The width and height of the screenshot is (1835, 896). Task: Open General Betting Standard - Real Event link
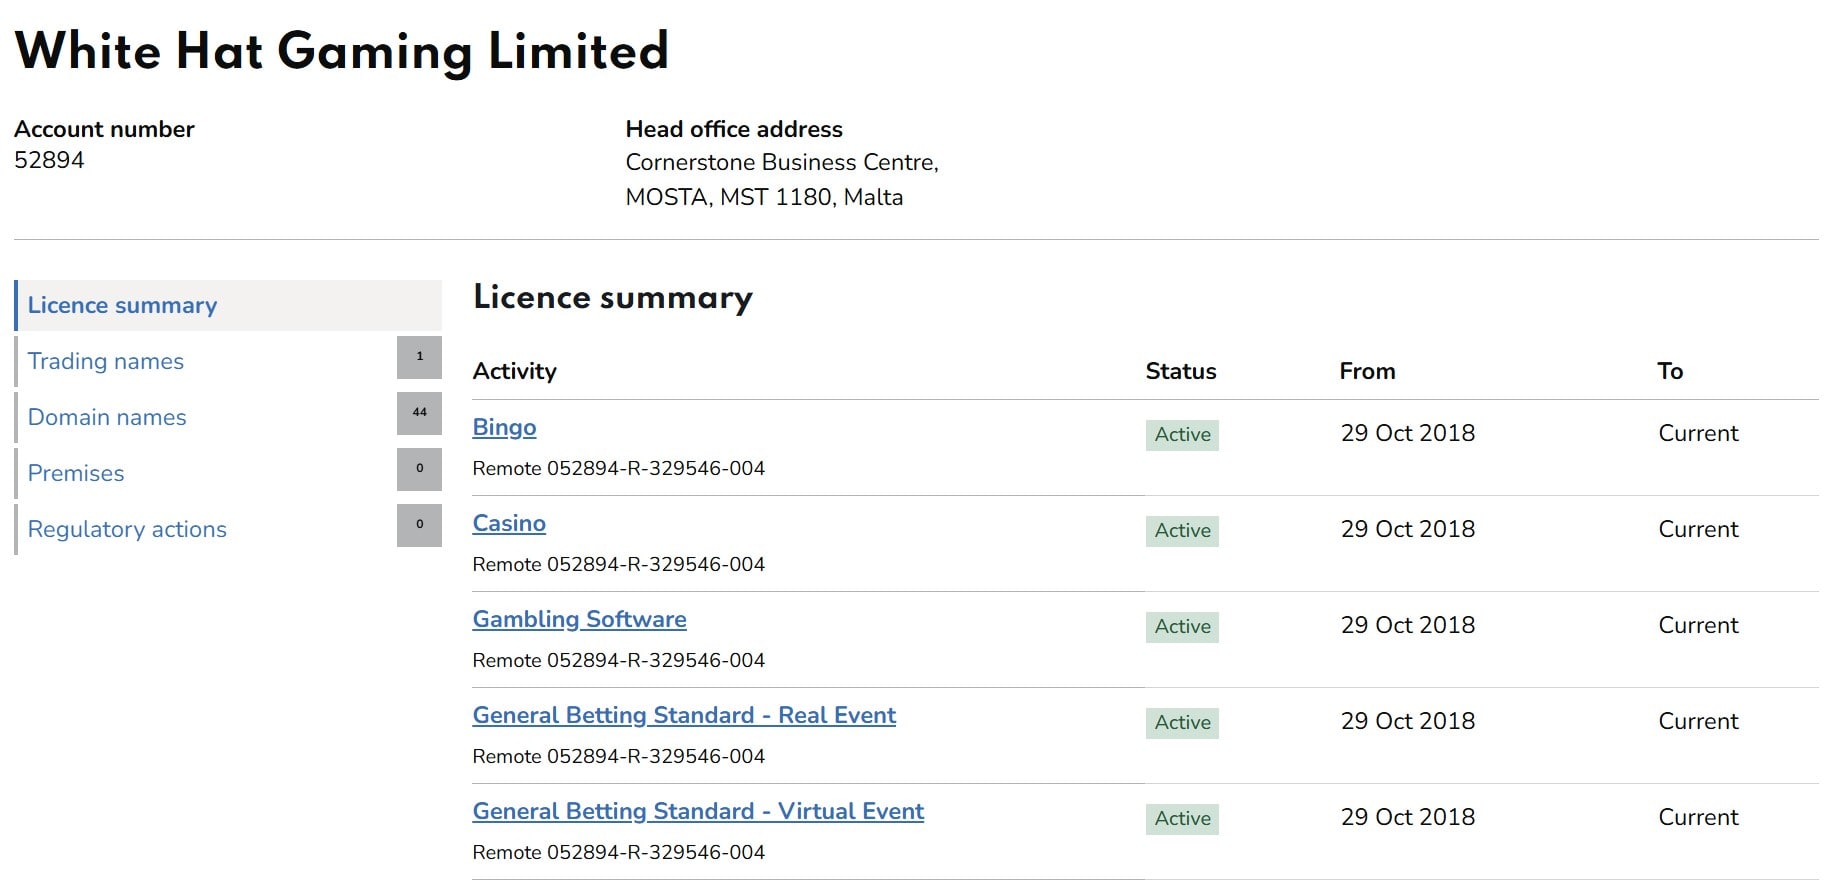pyautogui.click(x=684, y=716)
